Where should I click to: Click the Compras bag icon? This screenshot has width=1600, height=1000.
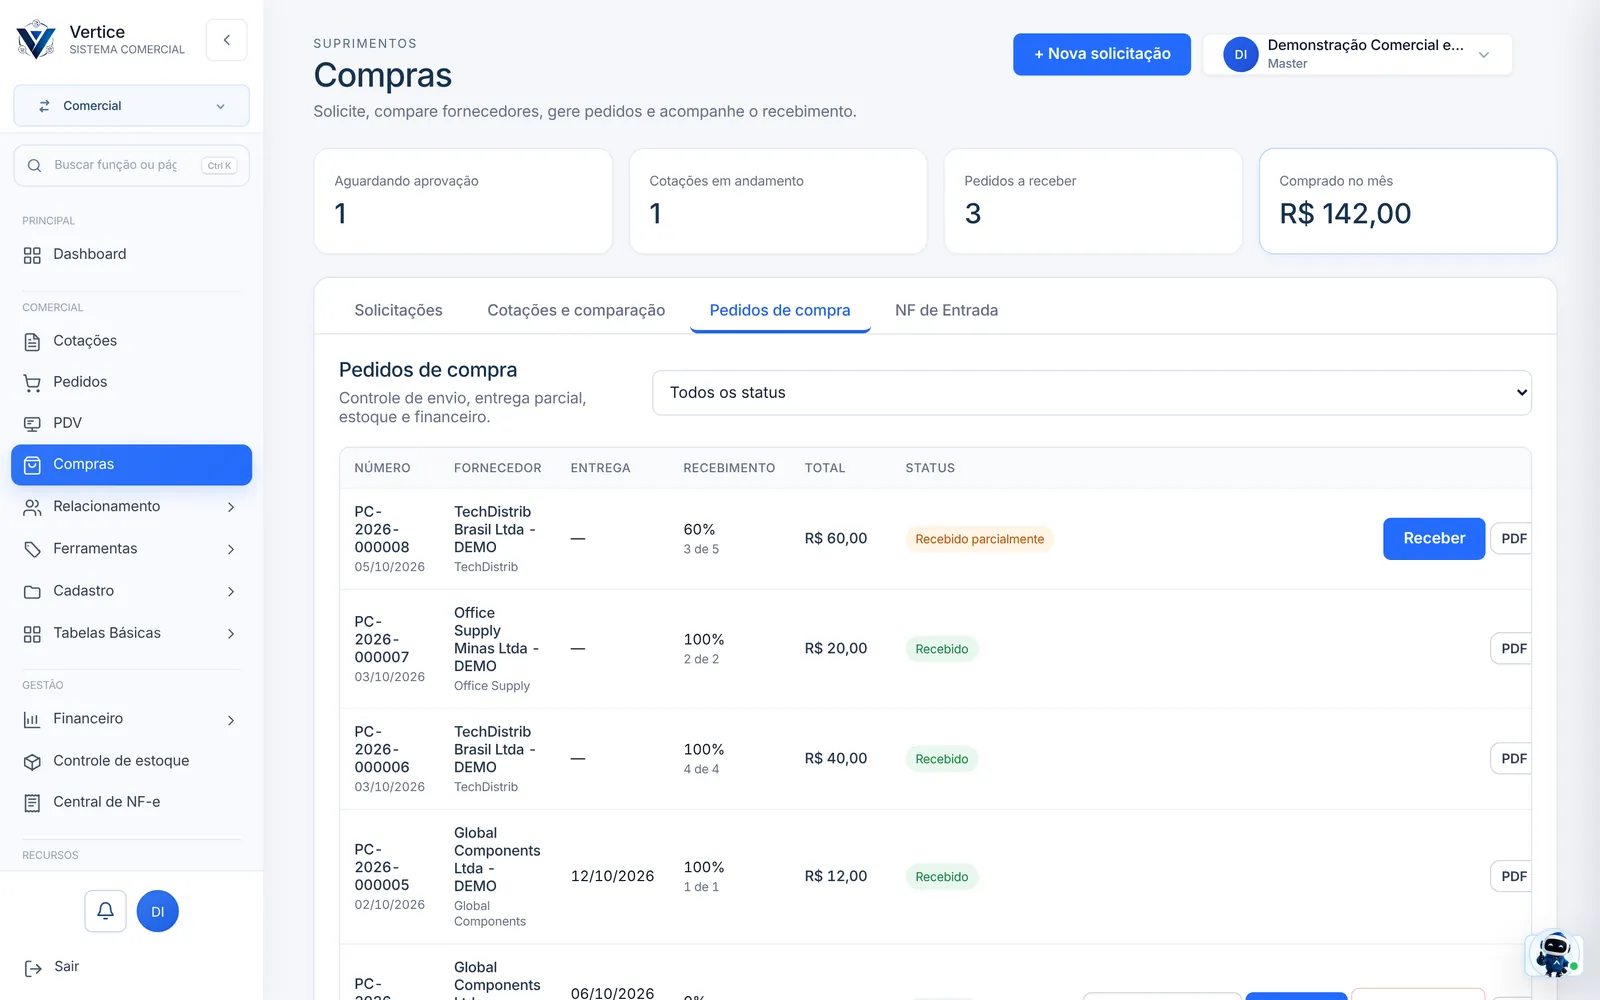32,465
